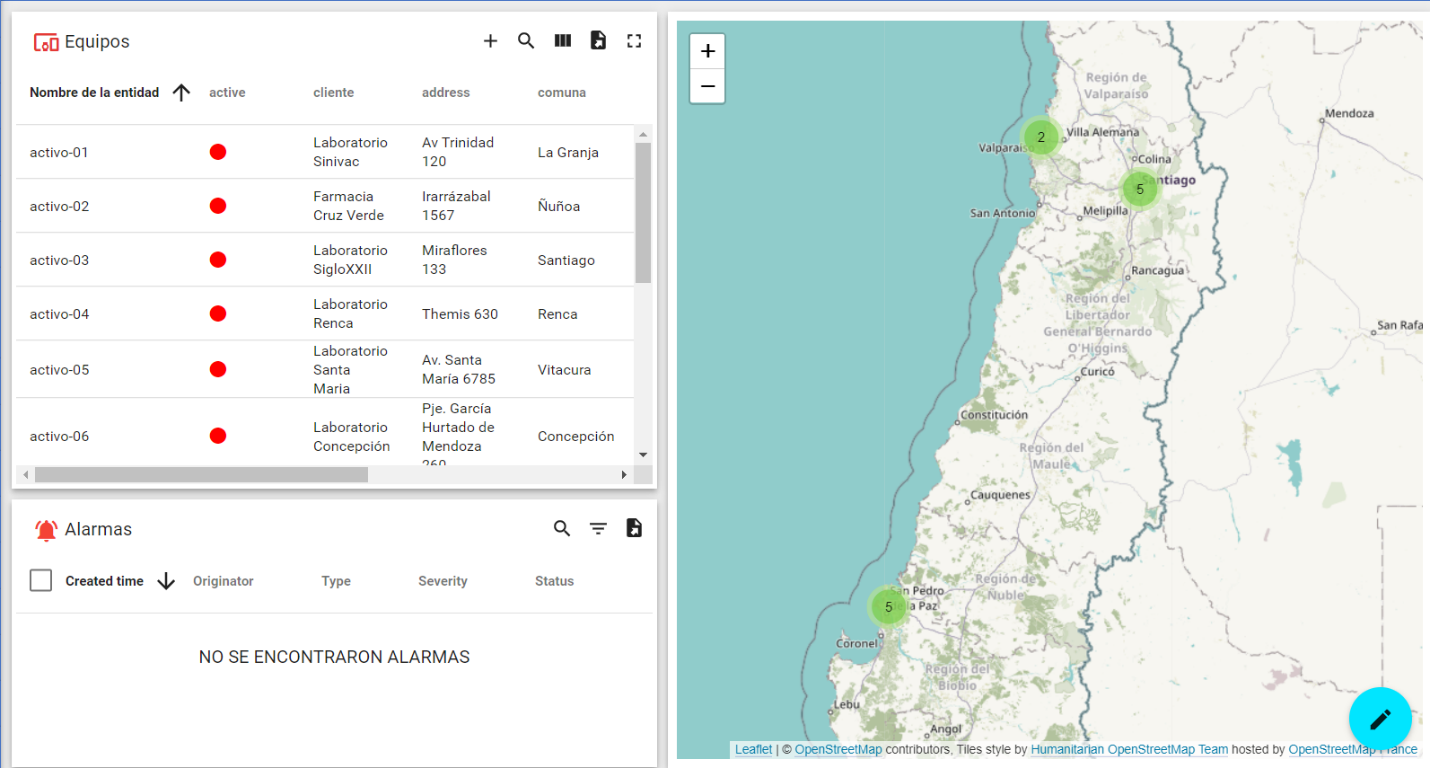Export Equipos table data

point(598,41)
